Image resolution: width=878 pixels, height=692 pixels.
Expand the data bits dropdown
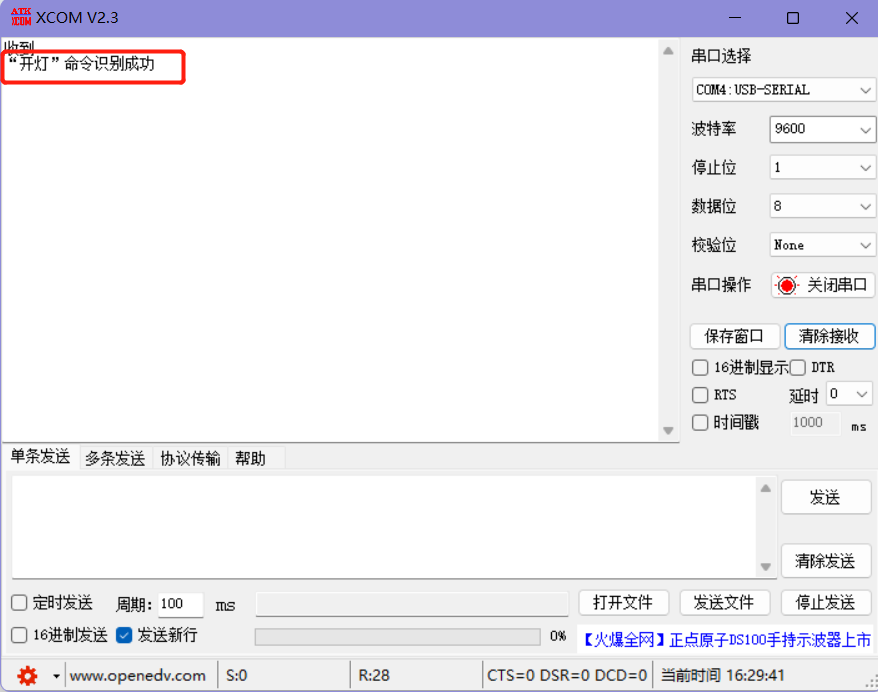pos(823,206)
